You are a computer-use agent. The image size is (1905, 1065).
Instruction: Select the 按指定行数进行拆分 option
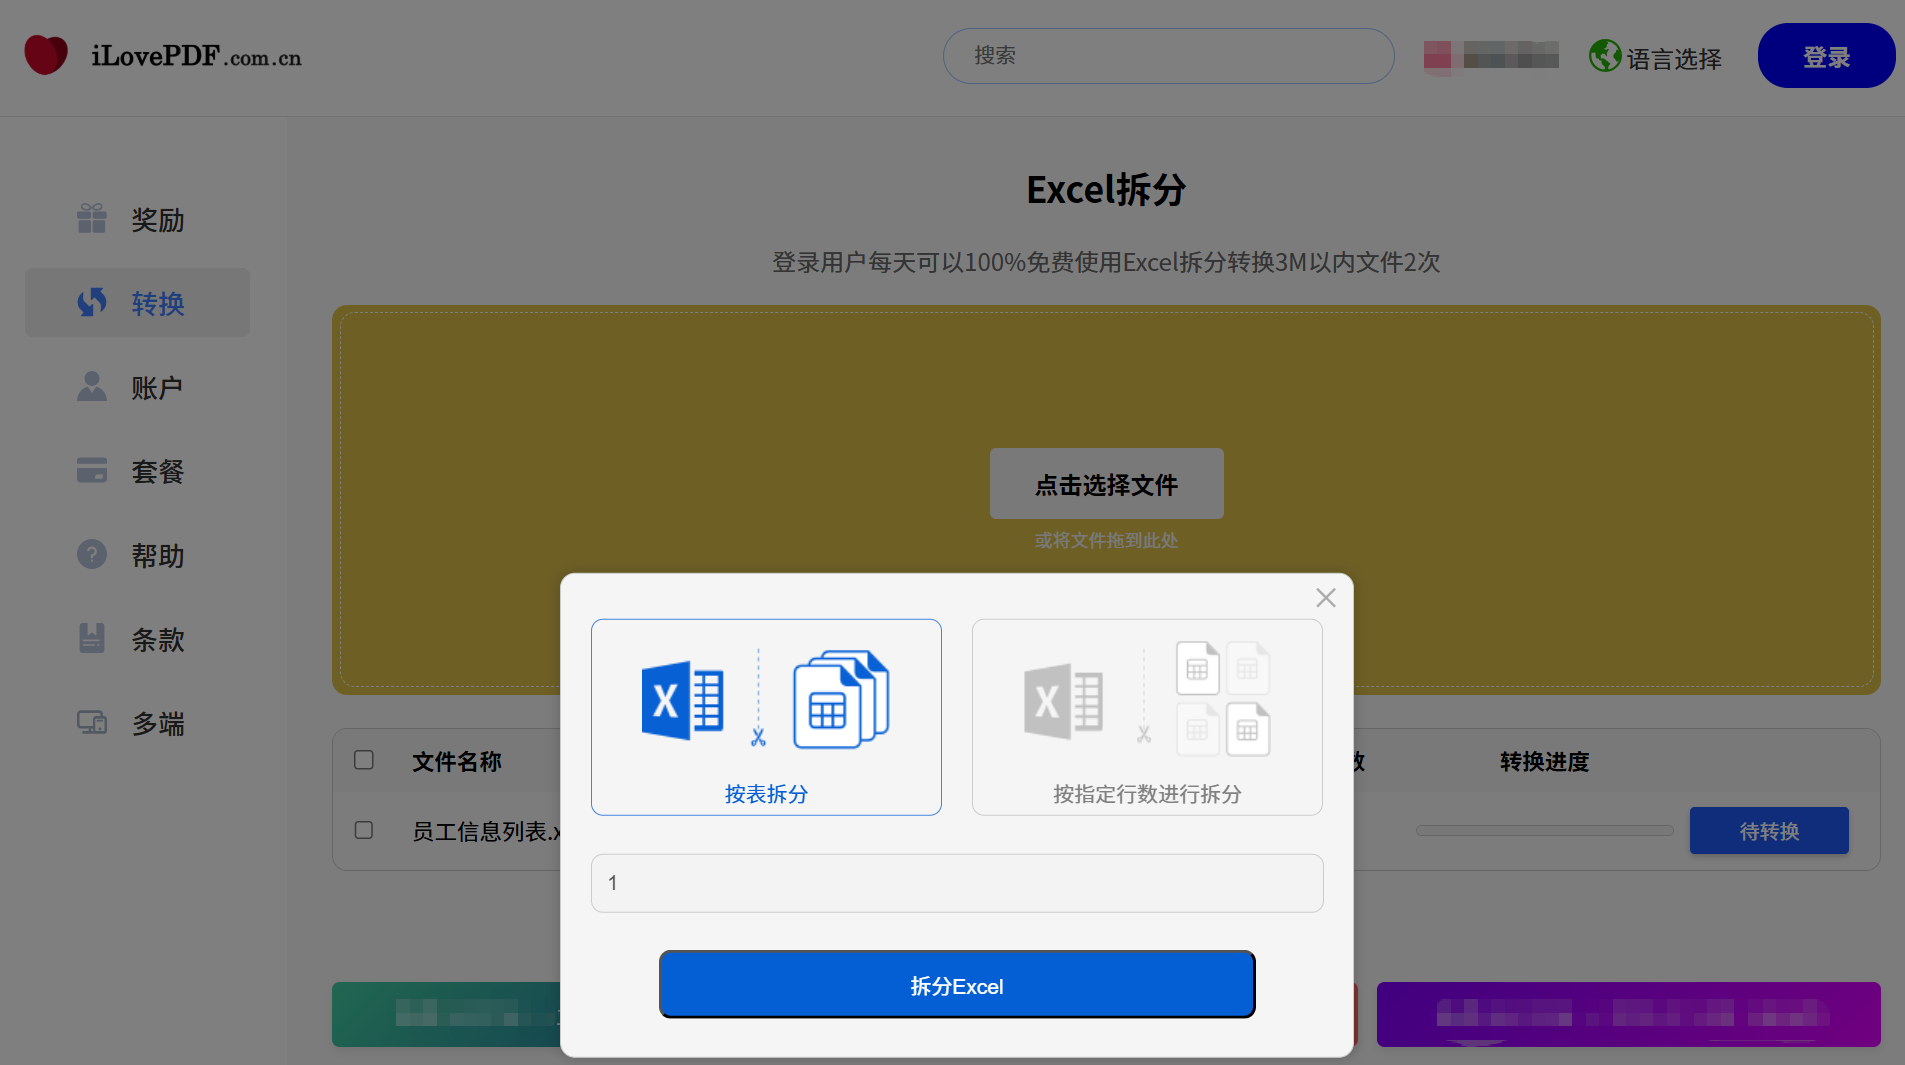click(1146, 716)
